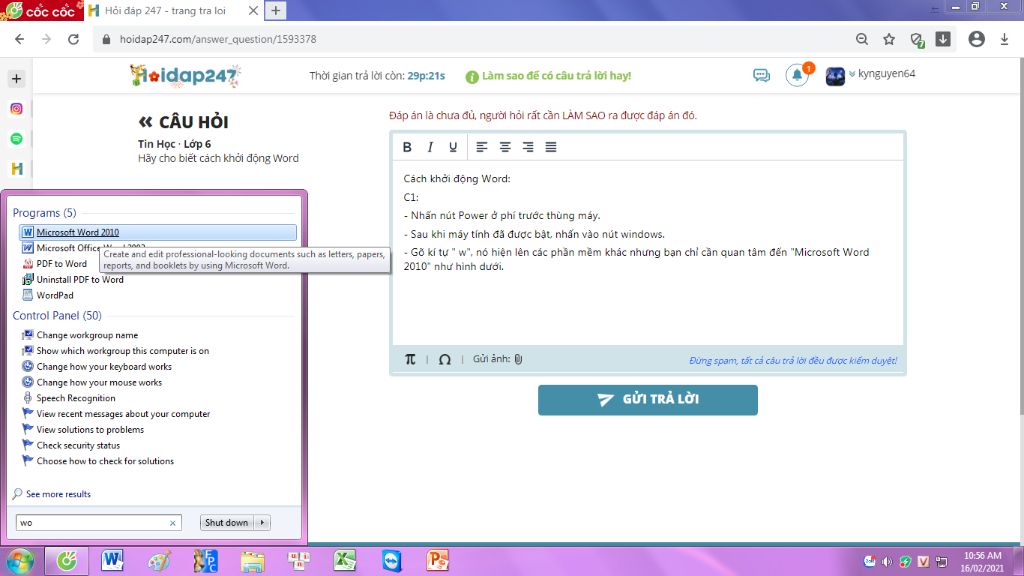
Task: Select Uninstall PDF to Word result
Action: click(80, 280)
